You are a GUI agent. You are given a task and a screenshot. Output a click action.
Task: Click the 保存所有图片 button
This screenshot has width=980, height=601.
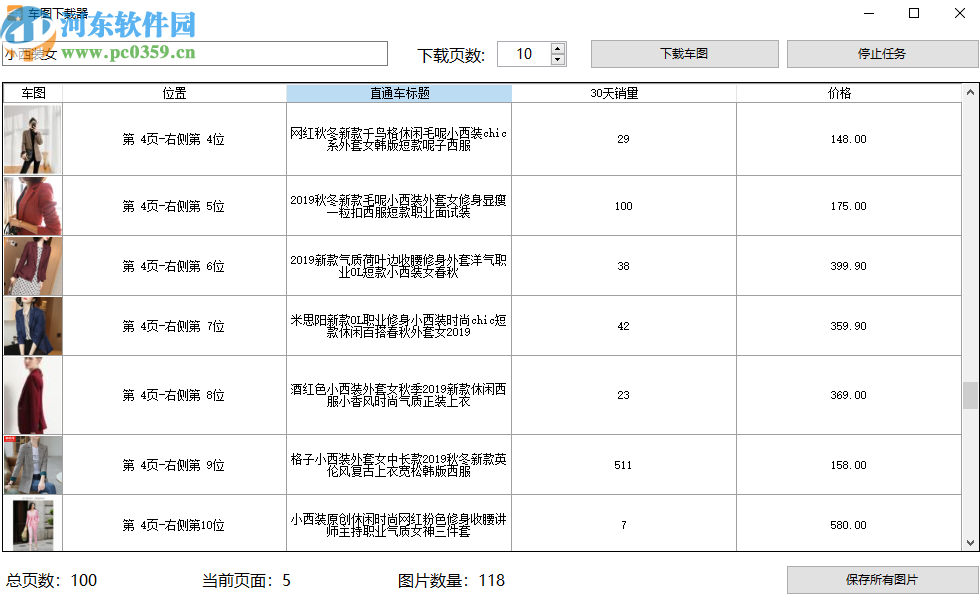click(882, 580)
